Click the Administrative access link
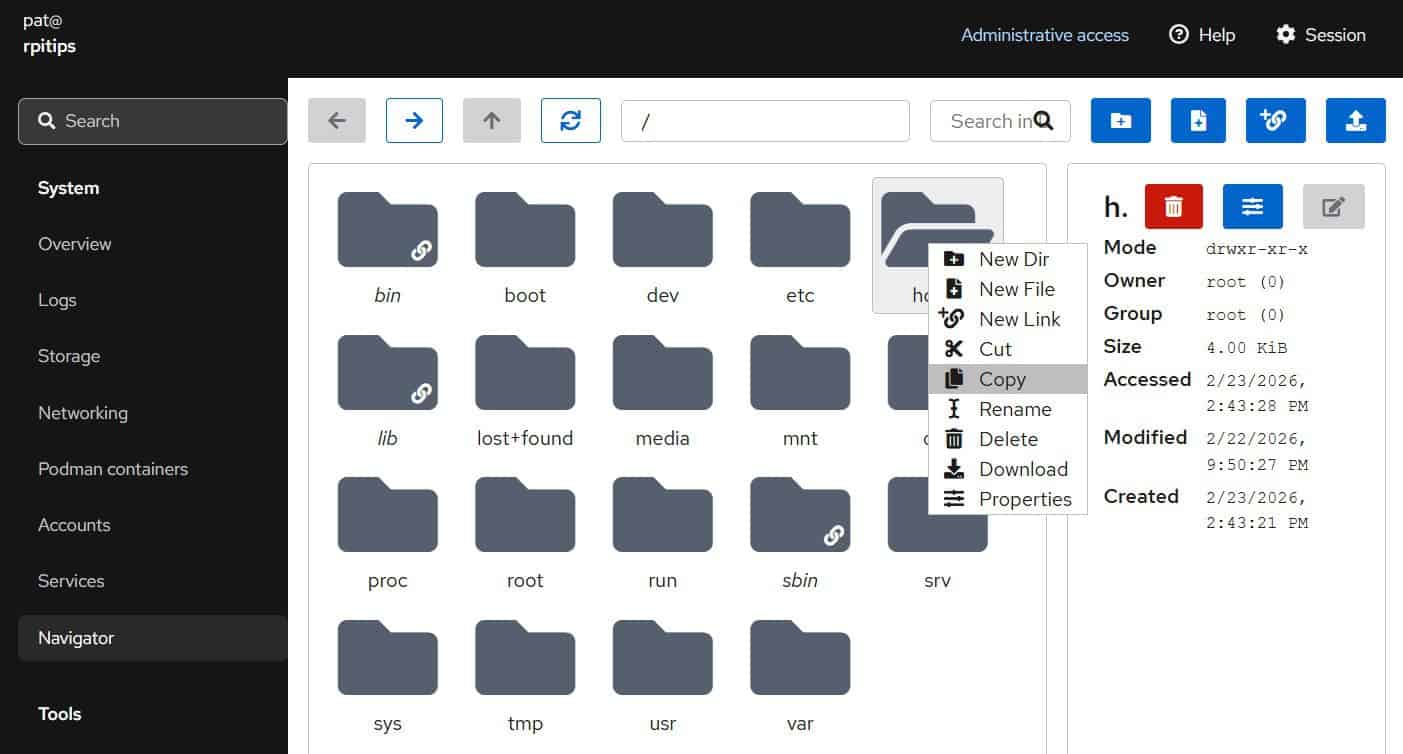Viewport: 1403px width, 754px height. coord(1044,35)
